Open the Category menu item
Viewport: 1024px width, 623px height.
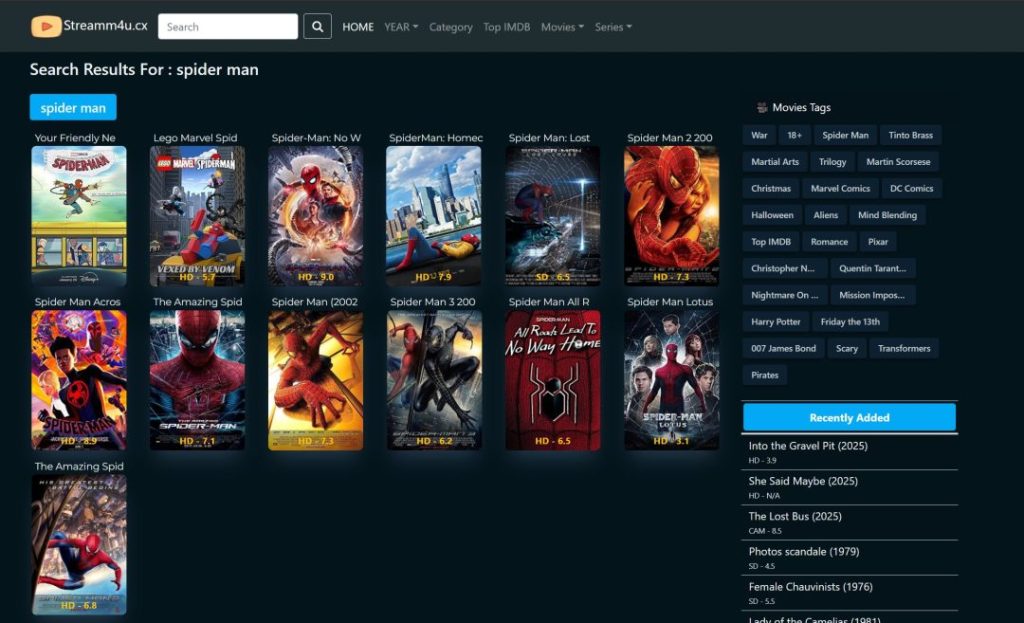451,27
